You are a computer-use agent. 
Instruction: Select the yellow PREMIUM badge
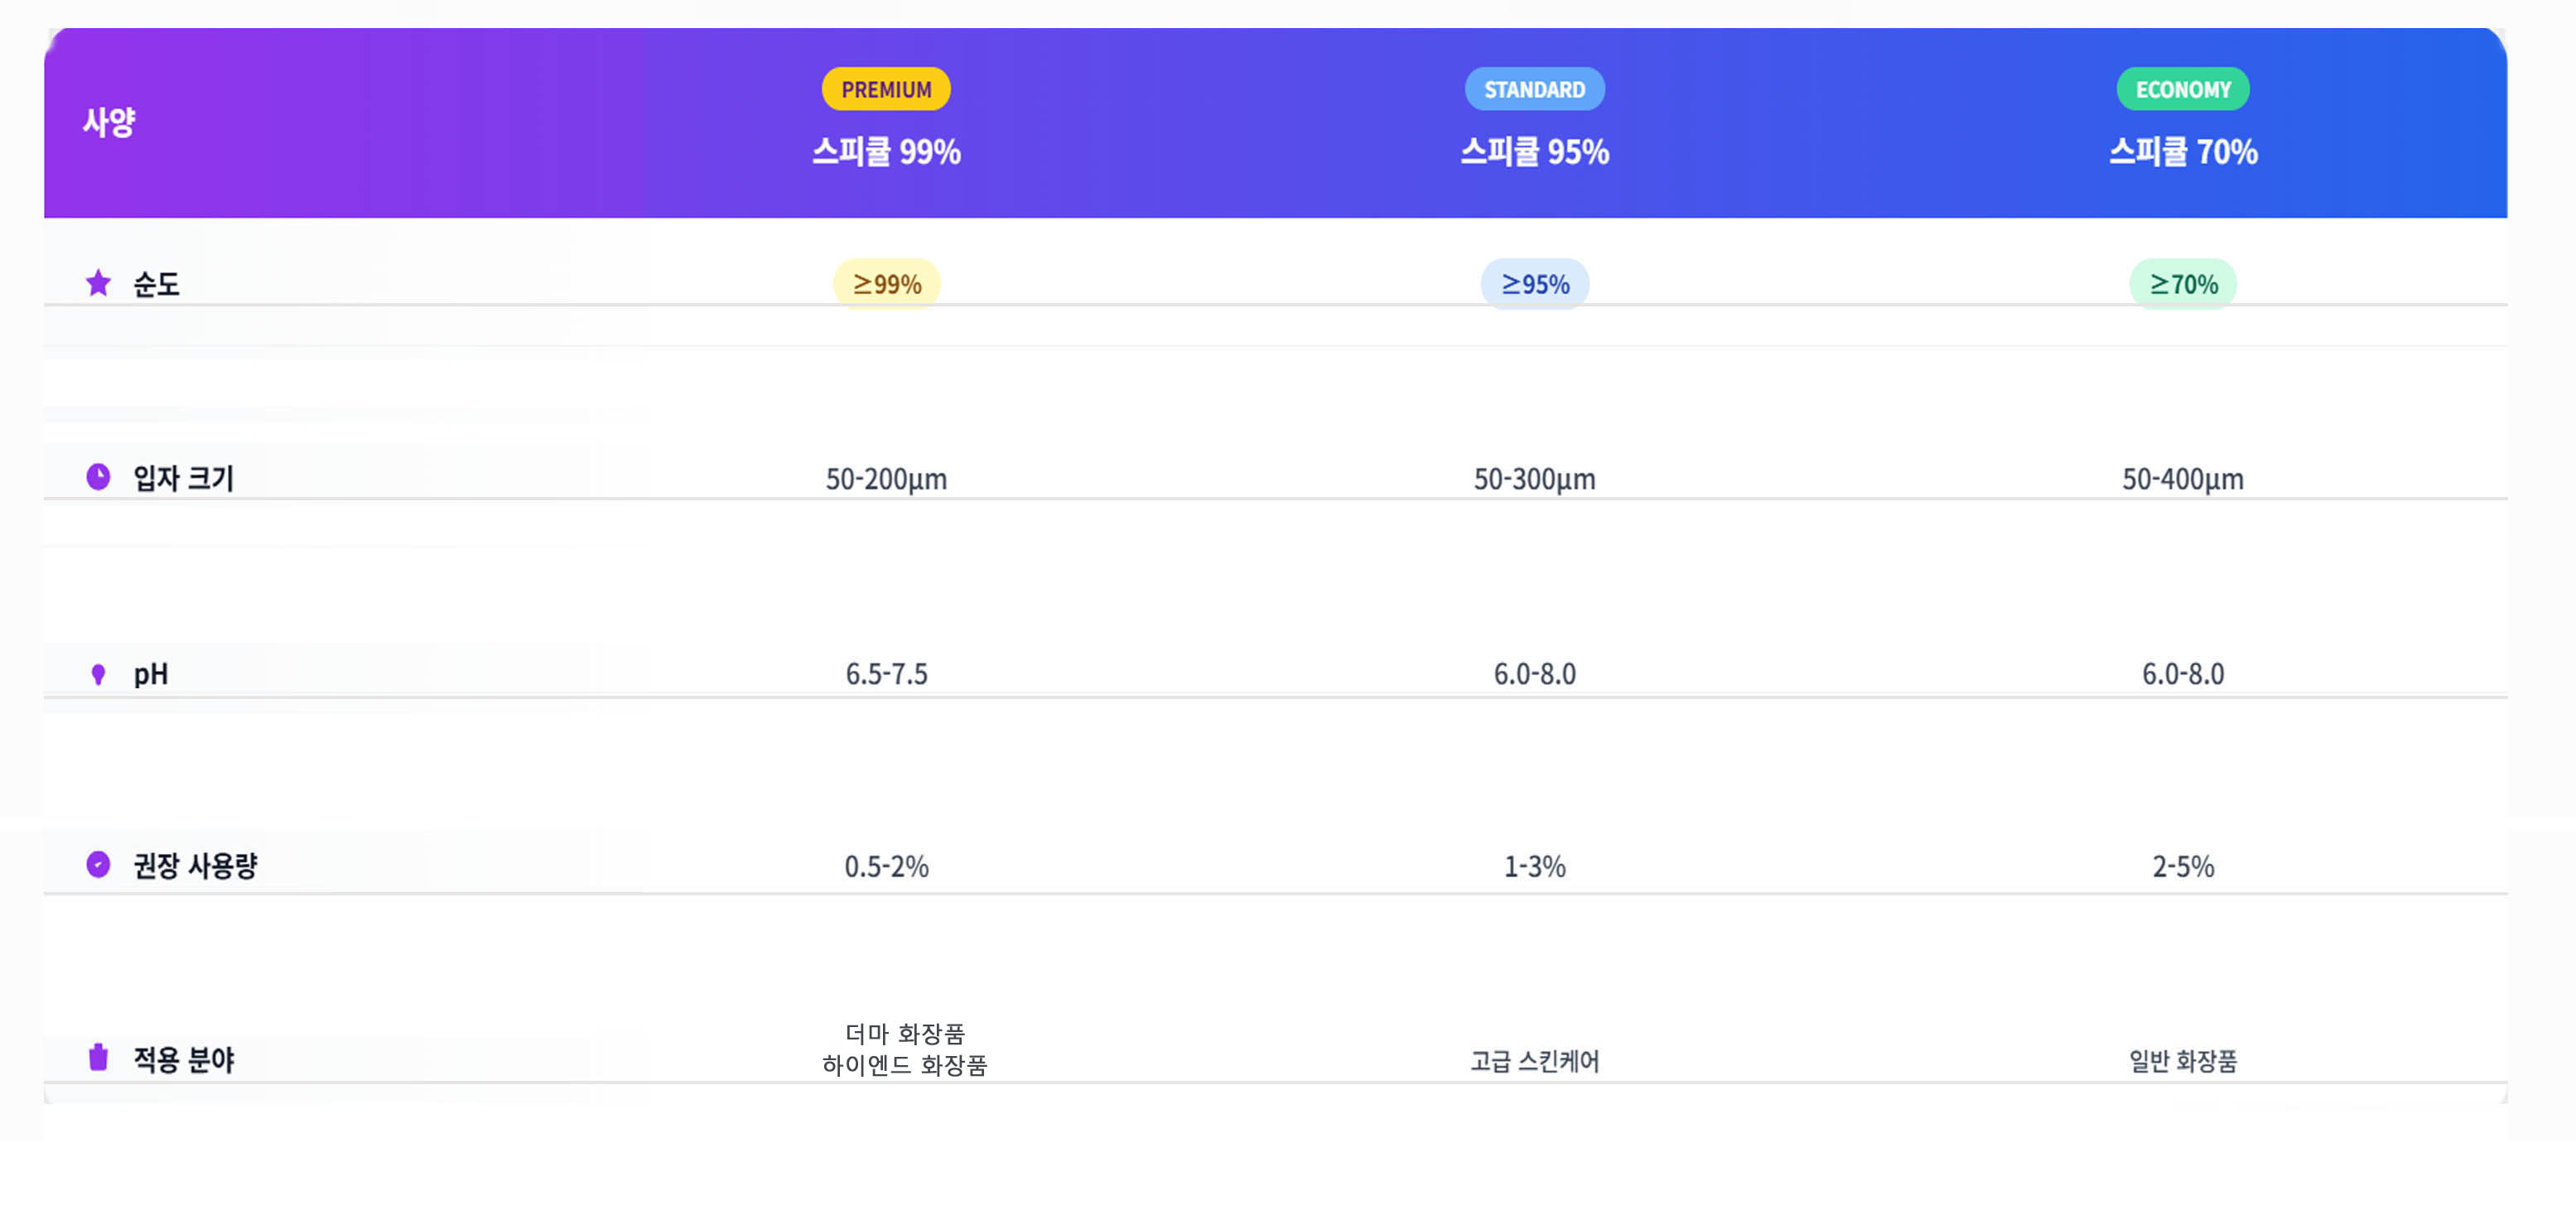(x=886, y=89)
